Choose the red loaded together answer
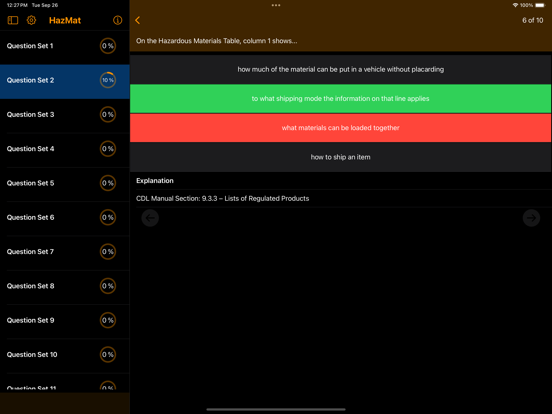The height and width of the screenshot is (414, 552). pyautogui.click(x=340, y=128)
